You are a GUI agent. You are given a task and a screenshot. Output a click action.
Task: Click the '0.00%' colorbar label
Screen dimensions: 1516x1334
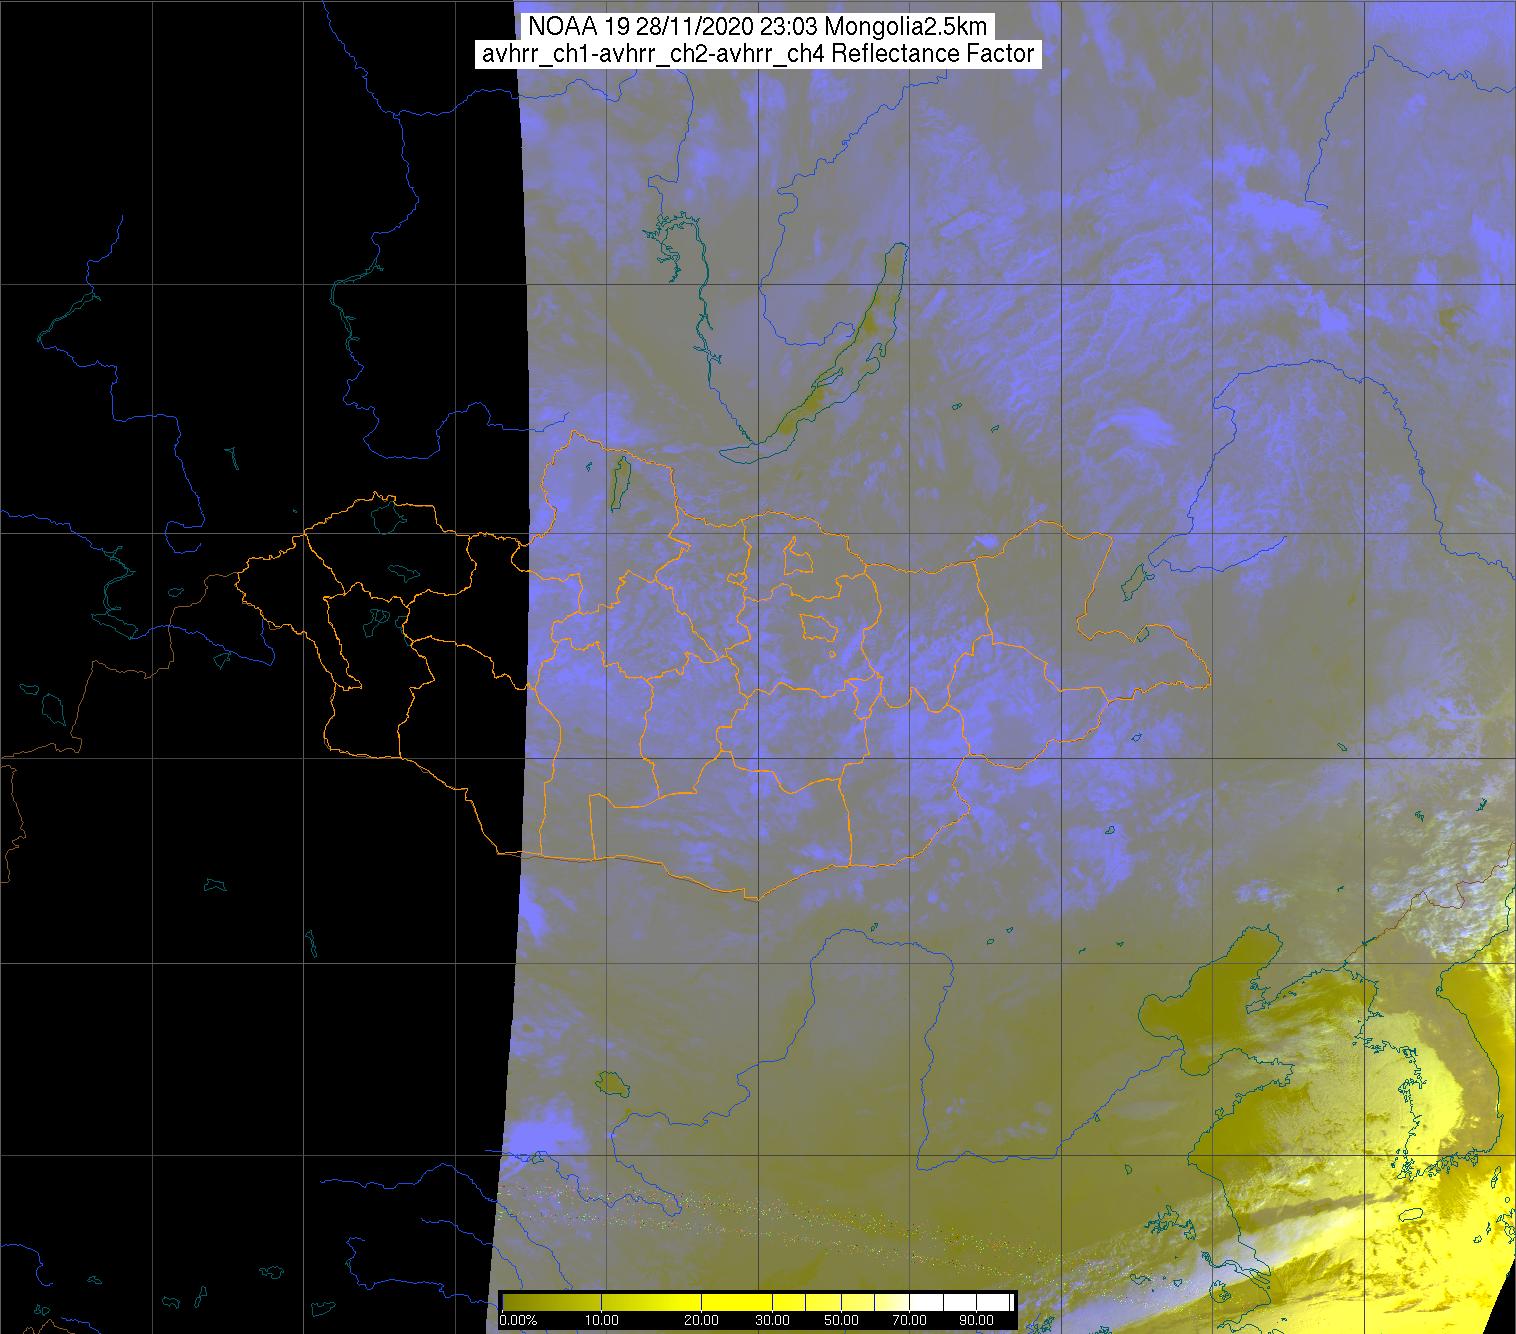click(518, 1320)
